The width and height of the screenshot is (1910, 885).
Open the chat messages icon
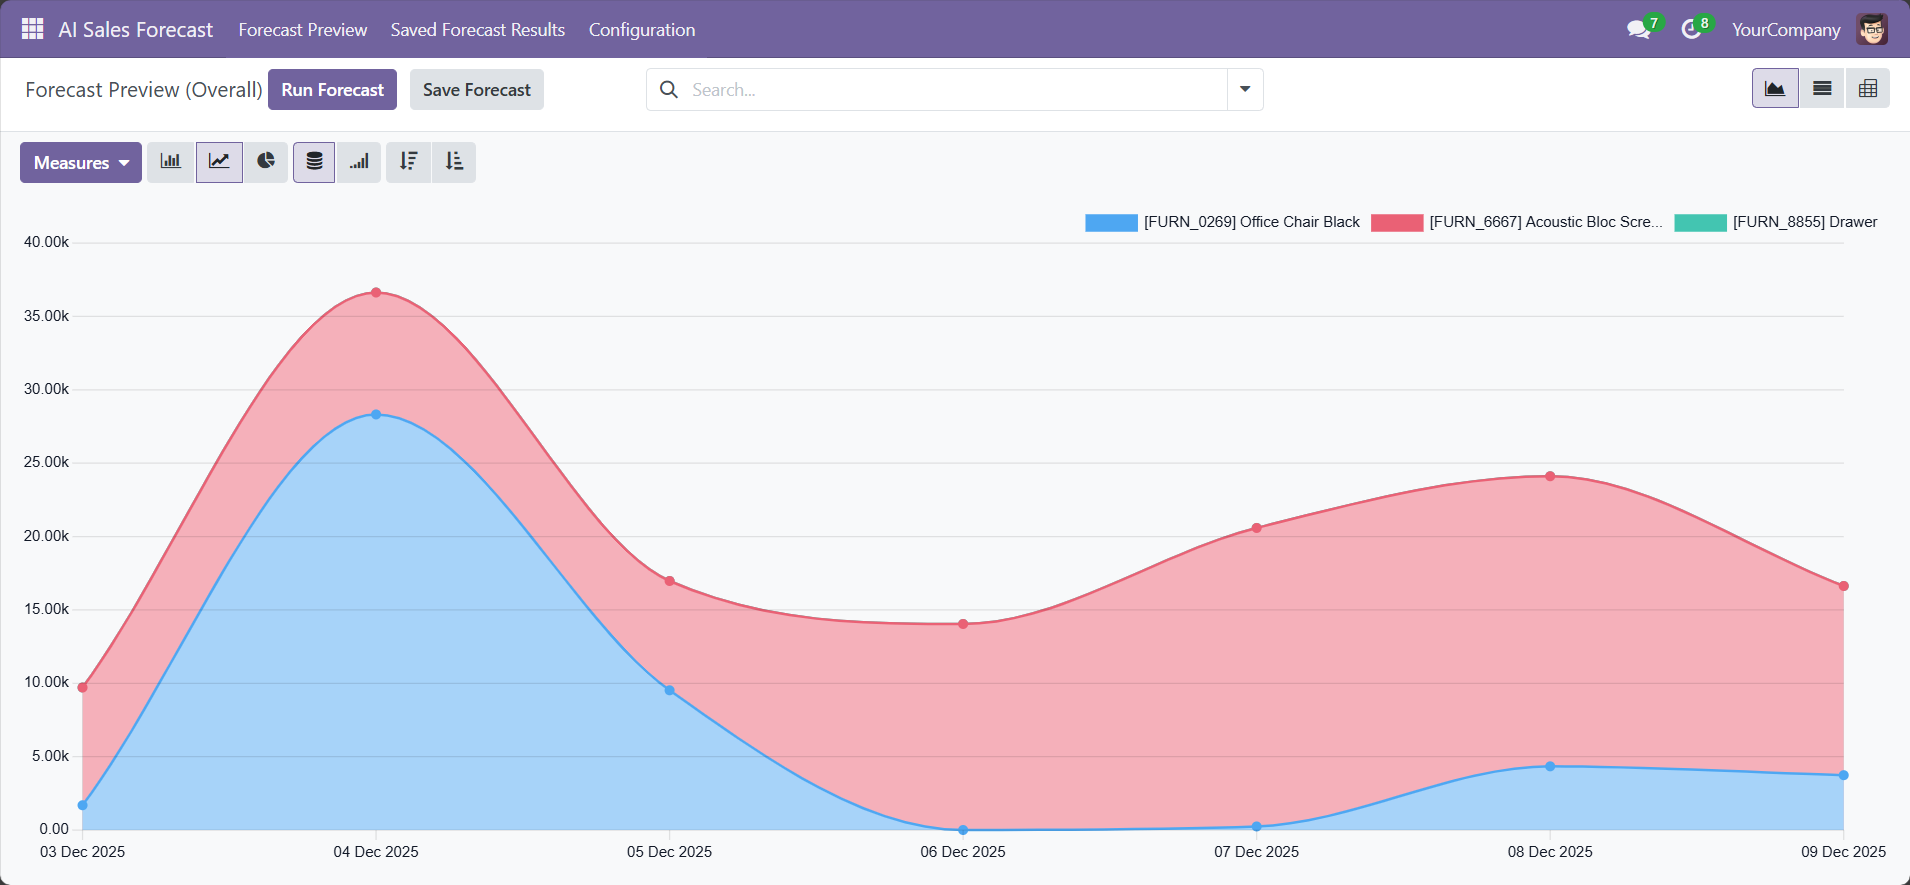coord(1638,29)
